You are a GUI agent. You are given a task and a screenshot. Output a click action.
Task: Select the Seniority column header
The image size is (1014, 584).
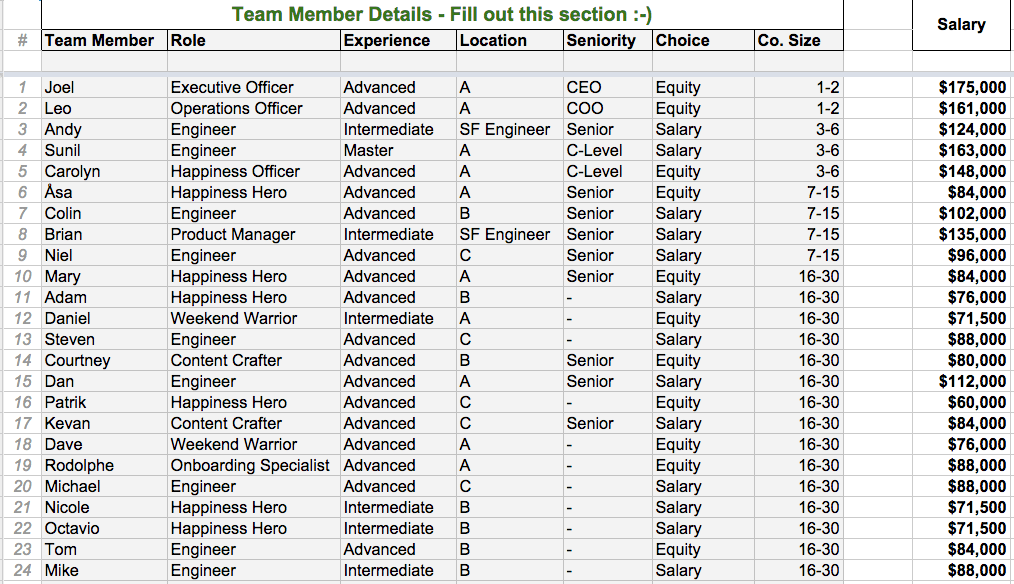(x=601, y=41)
